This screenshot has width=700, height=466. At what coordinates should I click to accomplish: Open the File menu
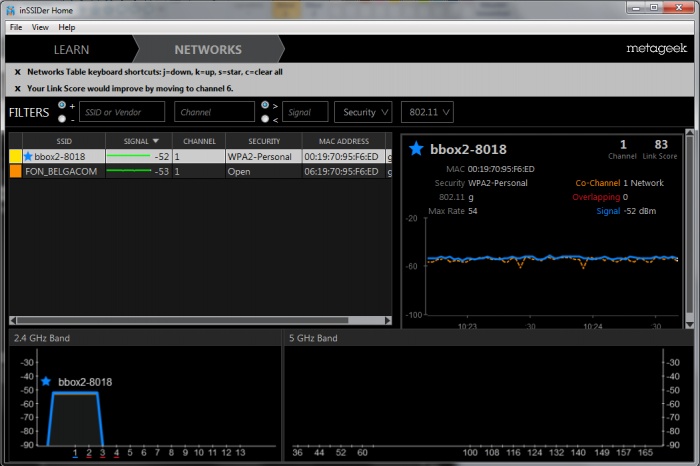pos(16,27)
